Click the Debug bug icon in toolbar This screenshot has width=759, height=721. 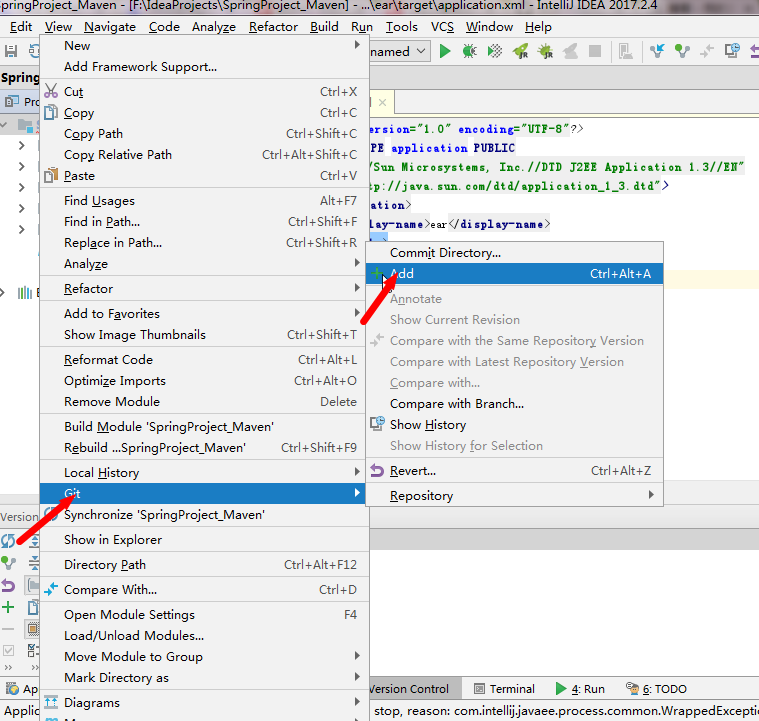pyautogui.click(x=470, y=51)
